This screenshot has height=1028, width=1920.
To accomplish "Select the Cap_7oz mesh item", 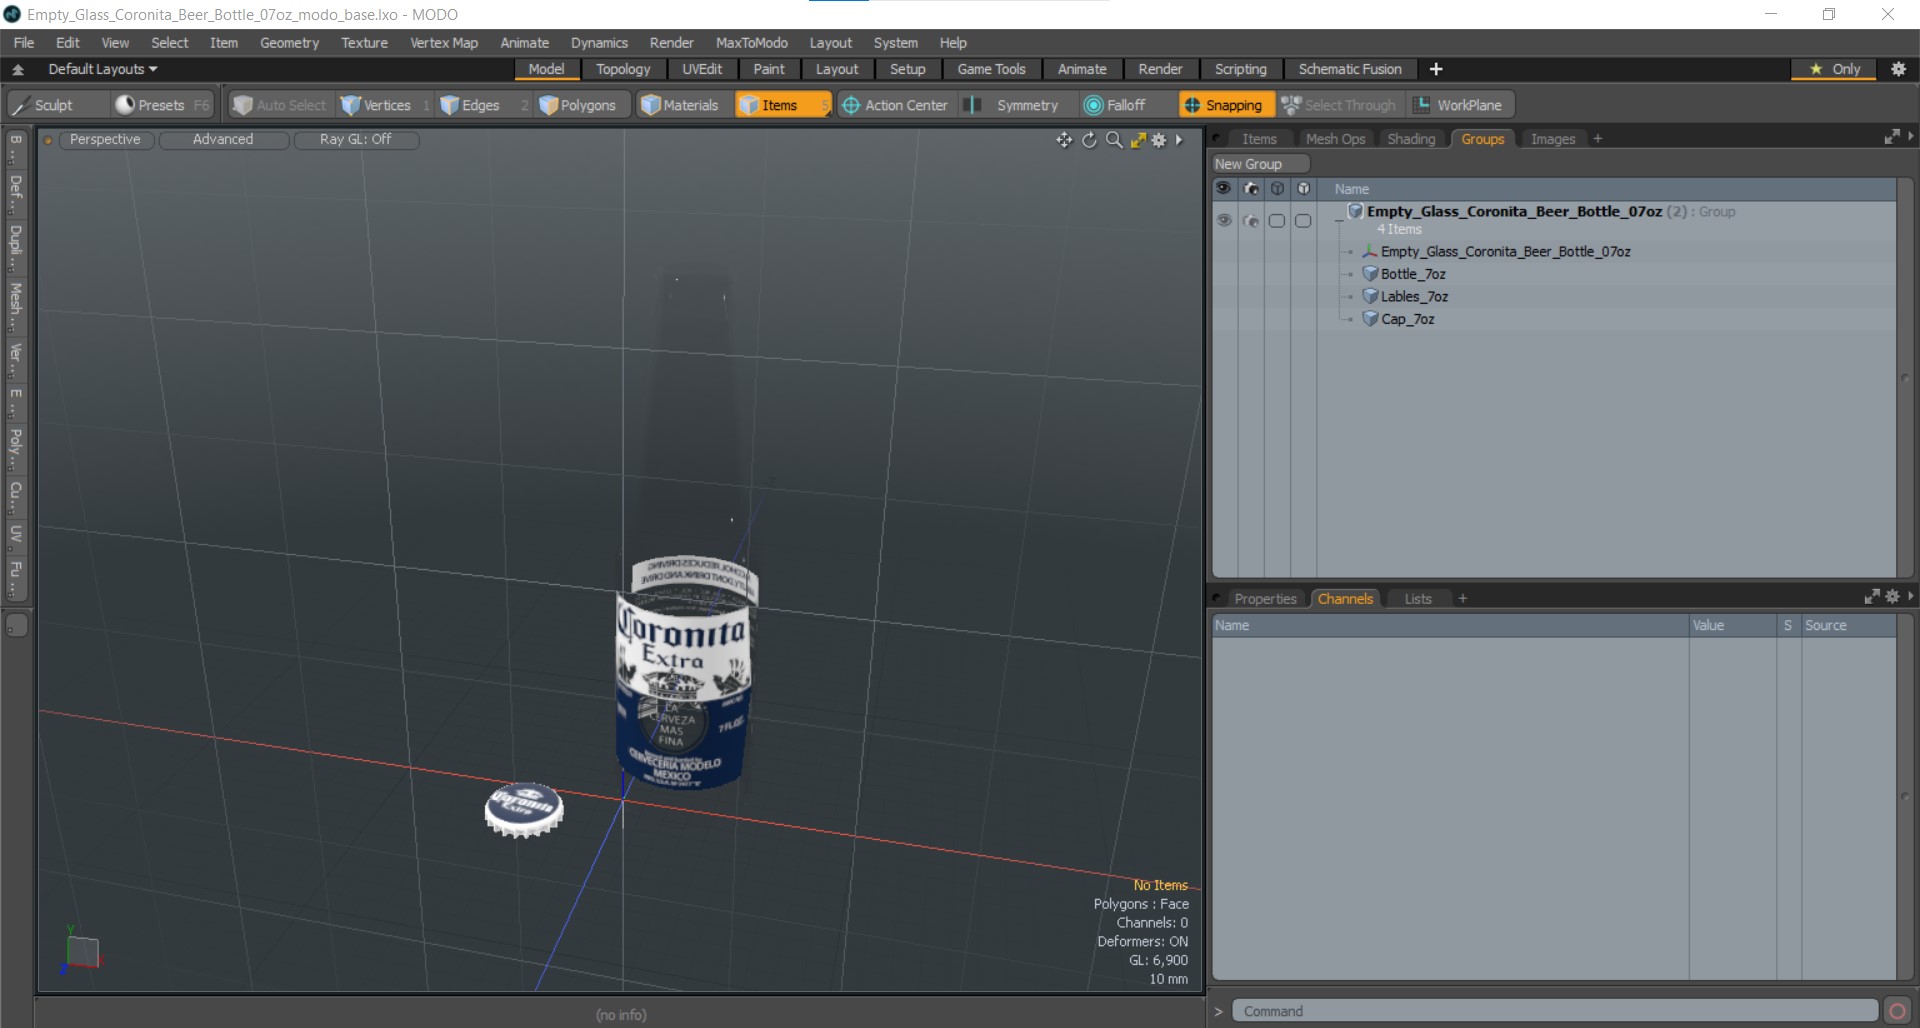I will tap(1407, 319).
